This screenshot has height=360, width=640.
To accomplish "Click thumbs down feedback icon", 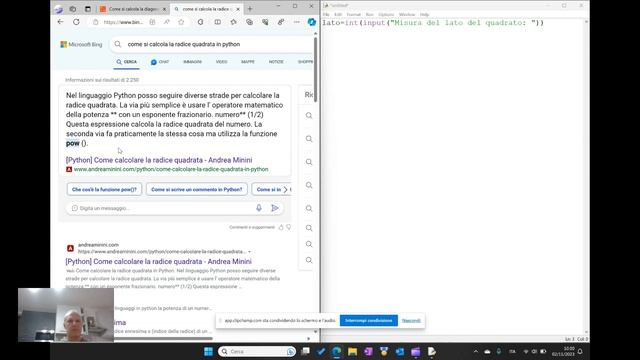I will pos(289,227).
